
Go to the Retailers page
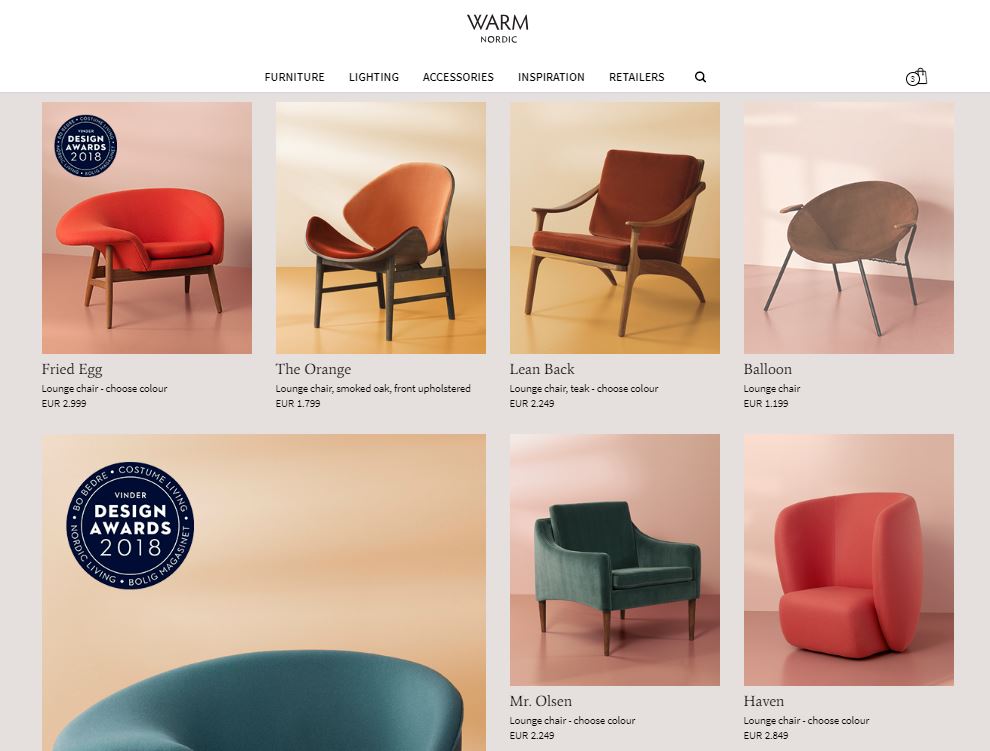(x=636, y=77)
